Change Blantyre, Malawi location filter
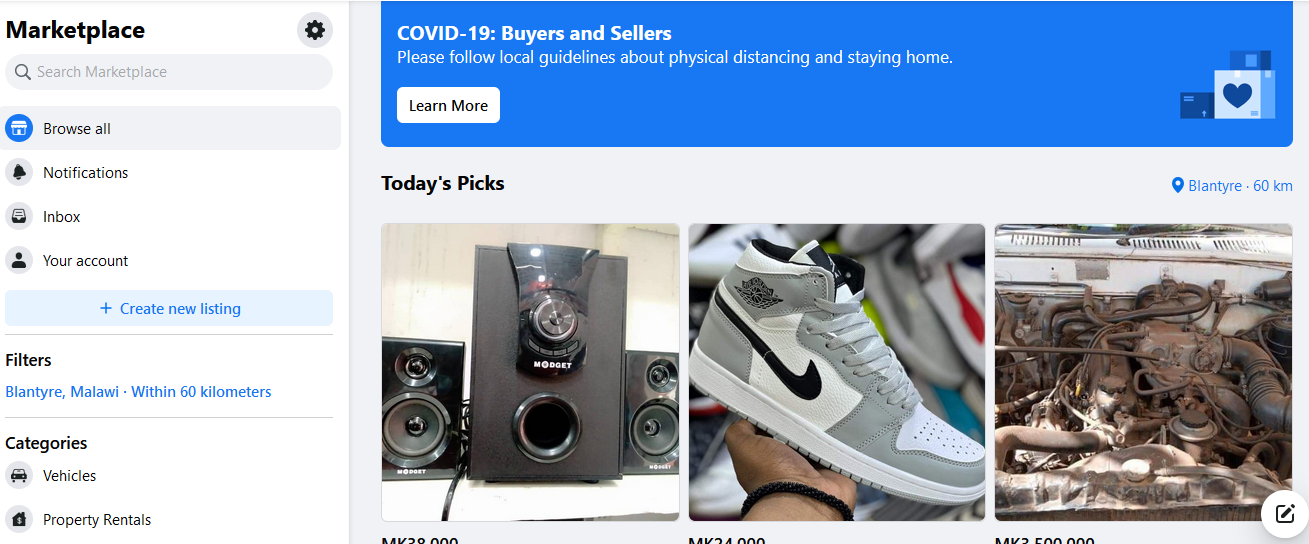This screenshot has width=1309, height=544. [138, 392]
